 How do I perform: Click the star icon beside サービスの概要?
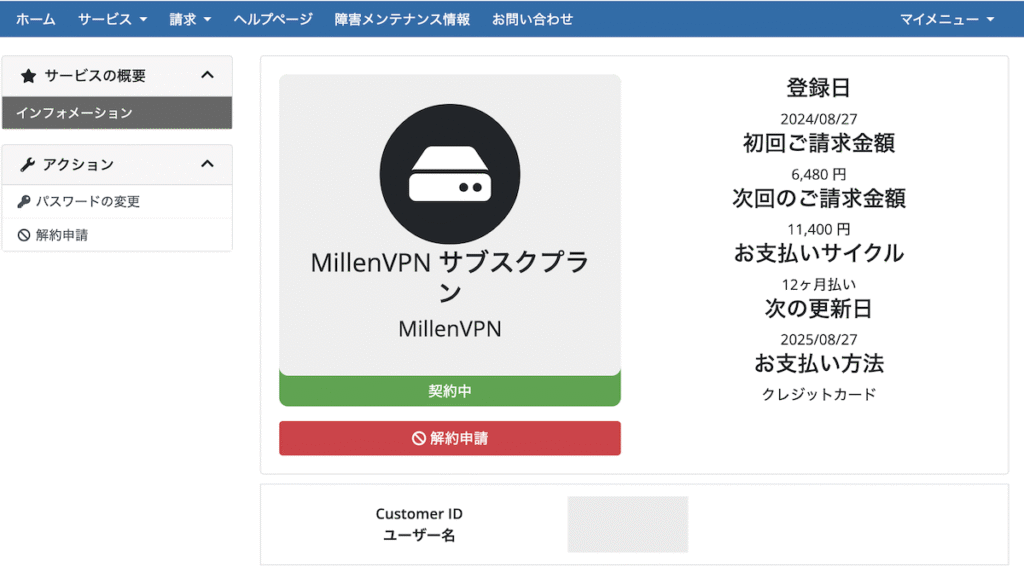[x=28, y=76]
